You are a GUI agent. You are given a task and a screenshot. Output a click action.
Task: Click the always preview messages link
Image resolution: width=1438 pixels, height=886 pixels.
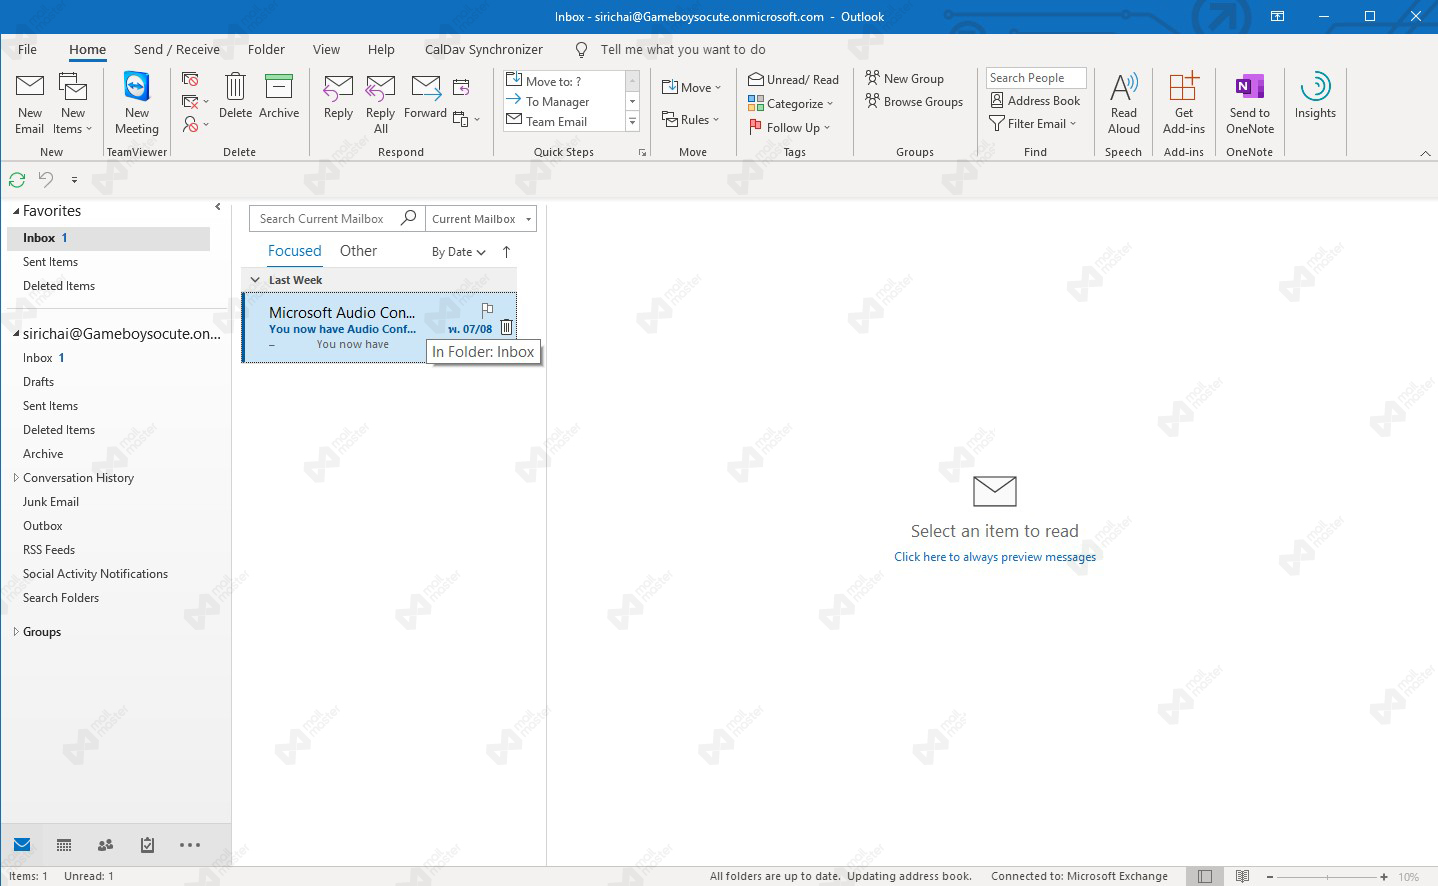[994, 557]
